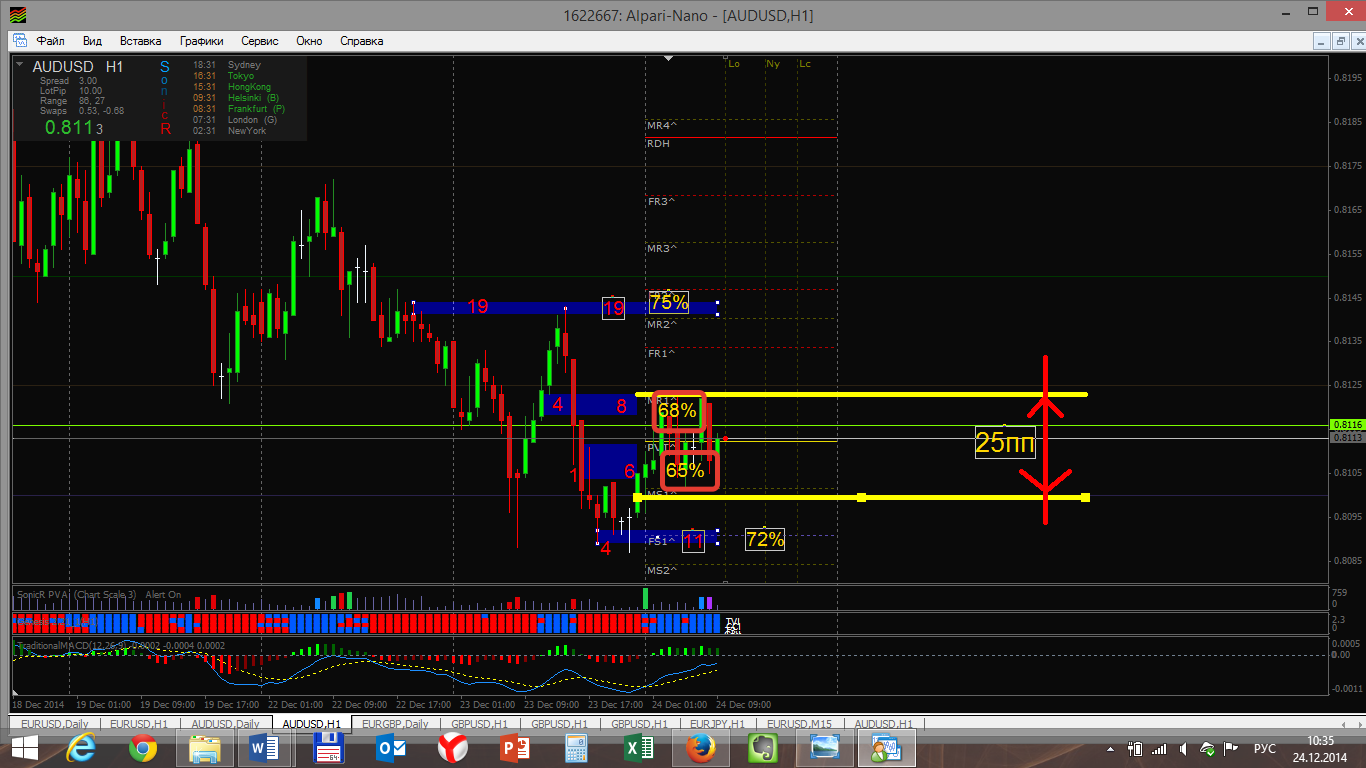Screen dimensions: 1366x768
Task: Open the floppy disk app on the taskbar
Action: coord(328,748)
